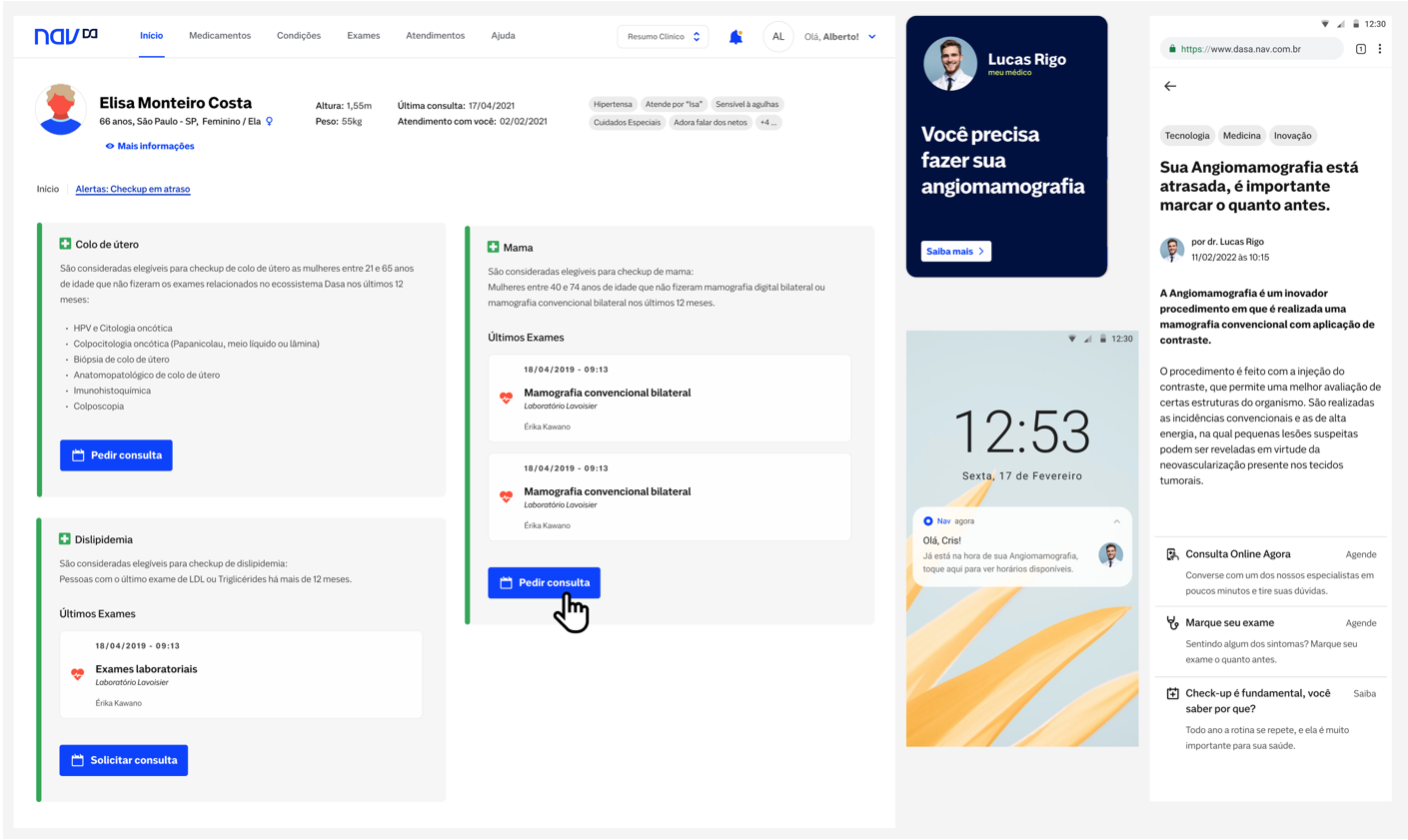Click Alertas: Checkup em atraso breadcrumb

[x=133, y=188]
